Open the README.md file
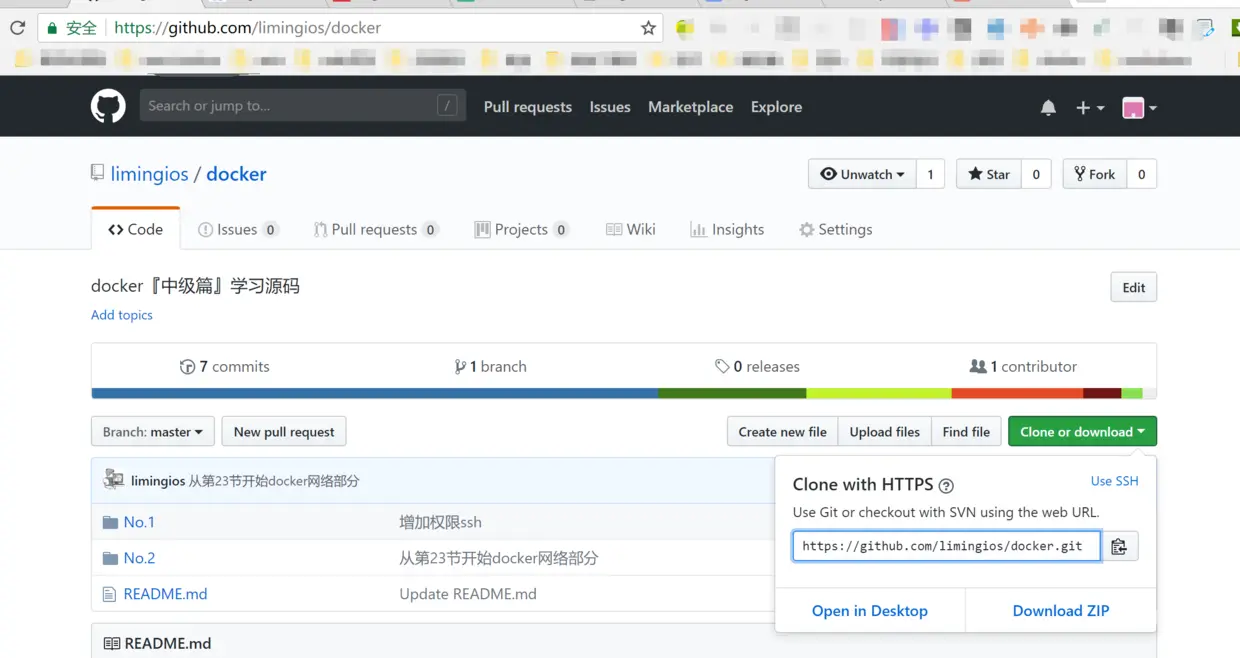1240x658 pixels. coord(165,594)
